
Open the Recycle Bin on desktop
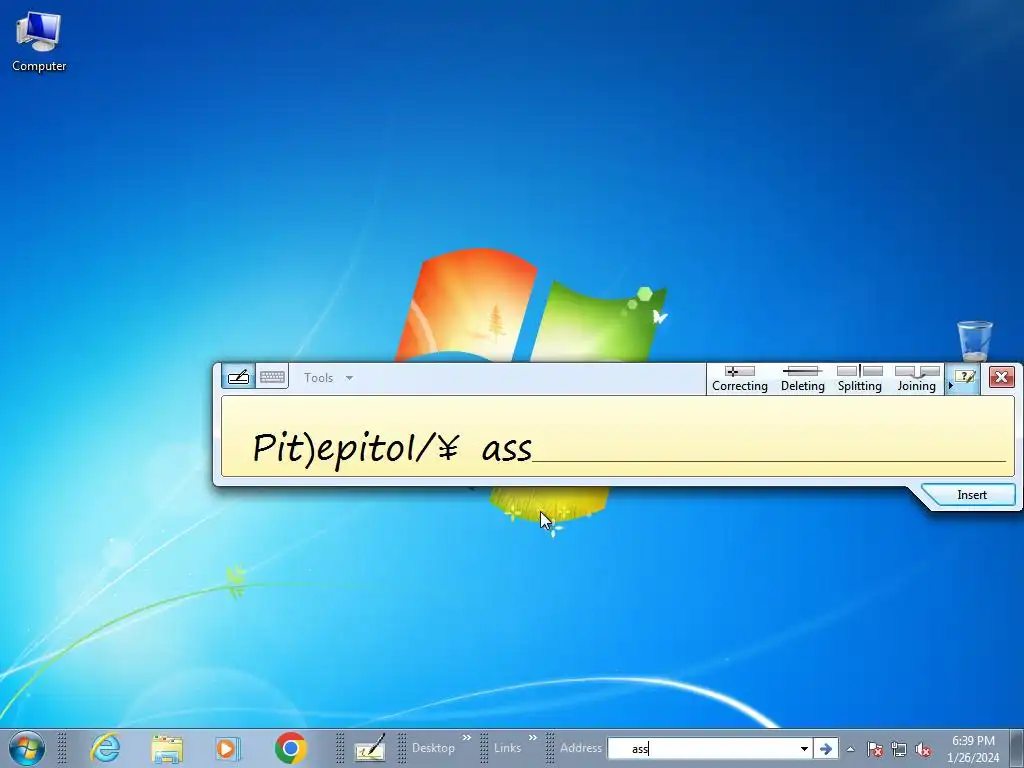pos(974,341)
